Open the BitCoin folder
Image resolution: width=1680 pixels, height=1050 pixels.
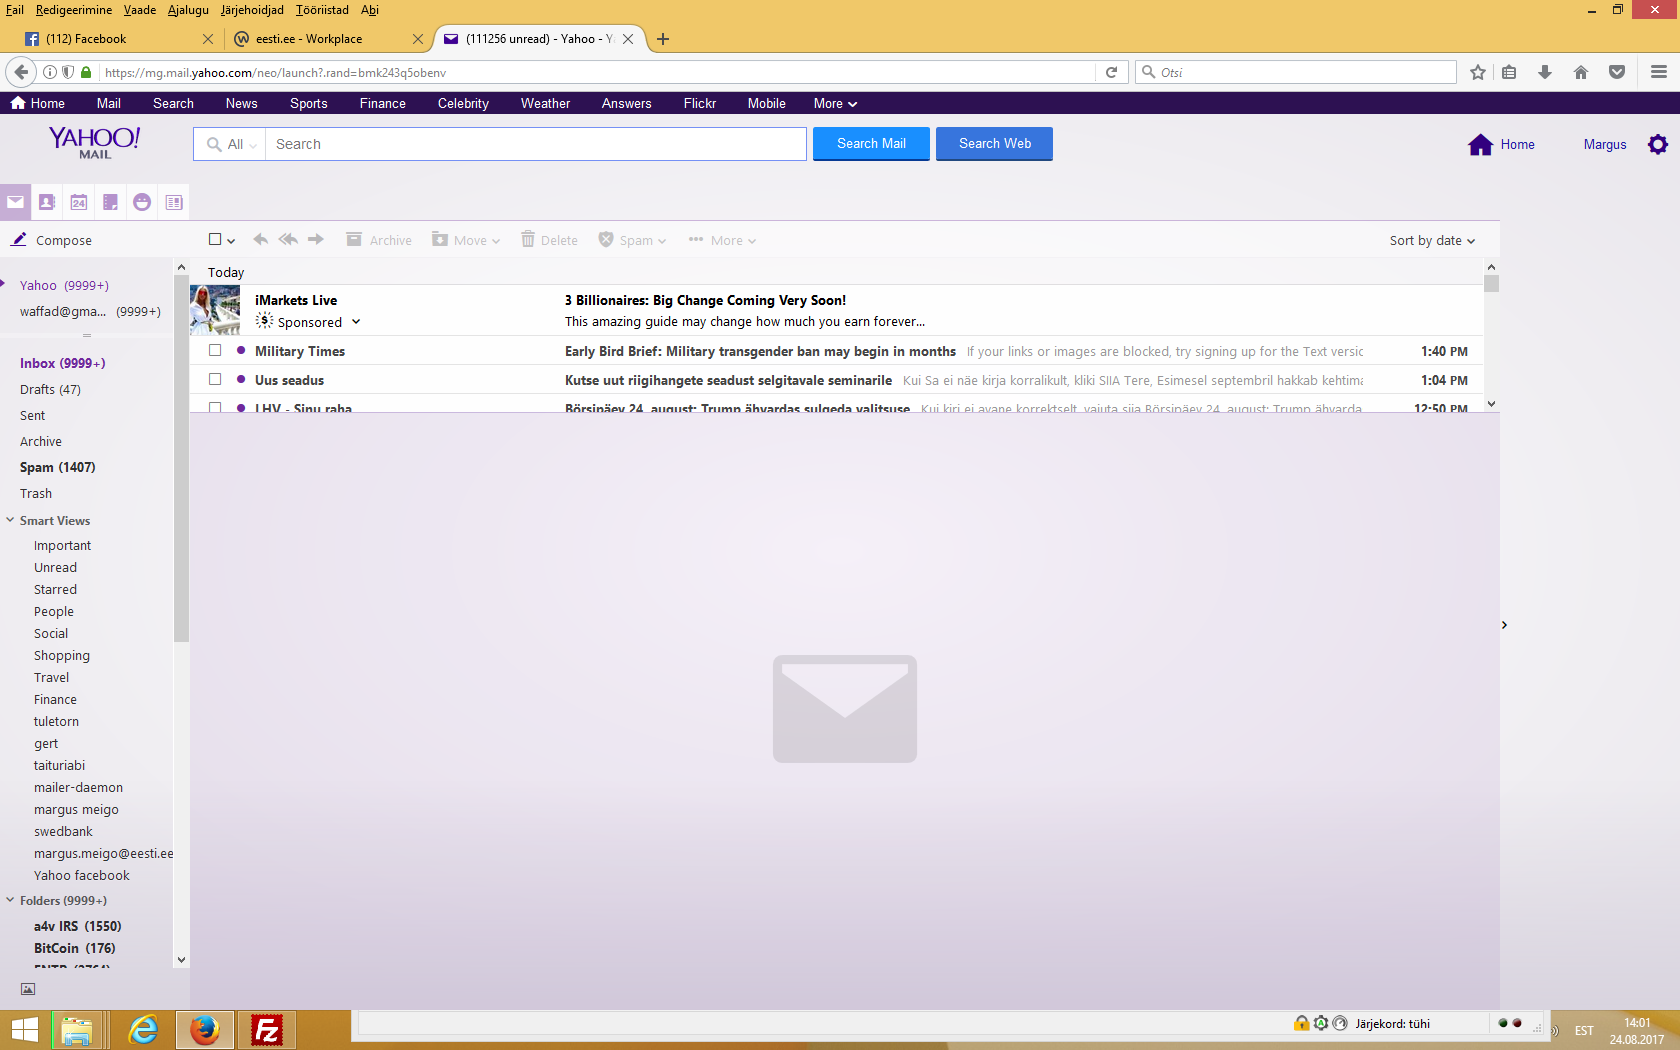[x=75, y=948]
